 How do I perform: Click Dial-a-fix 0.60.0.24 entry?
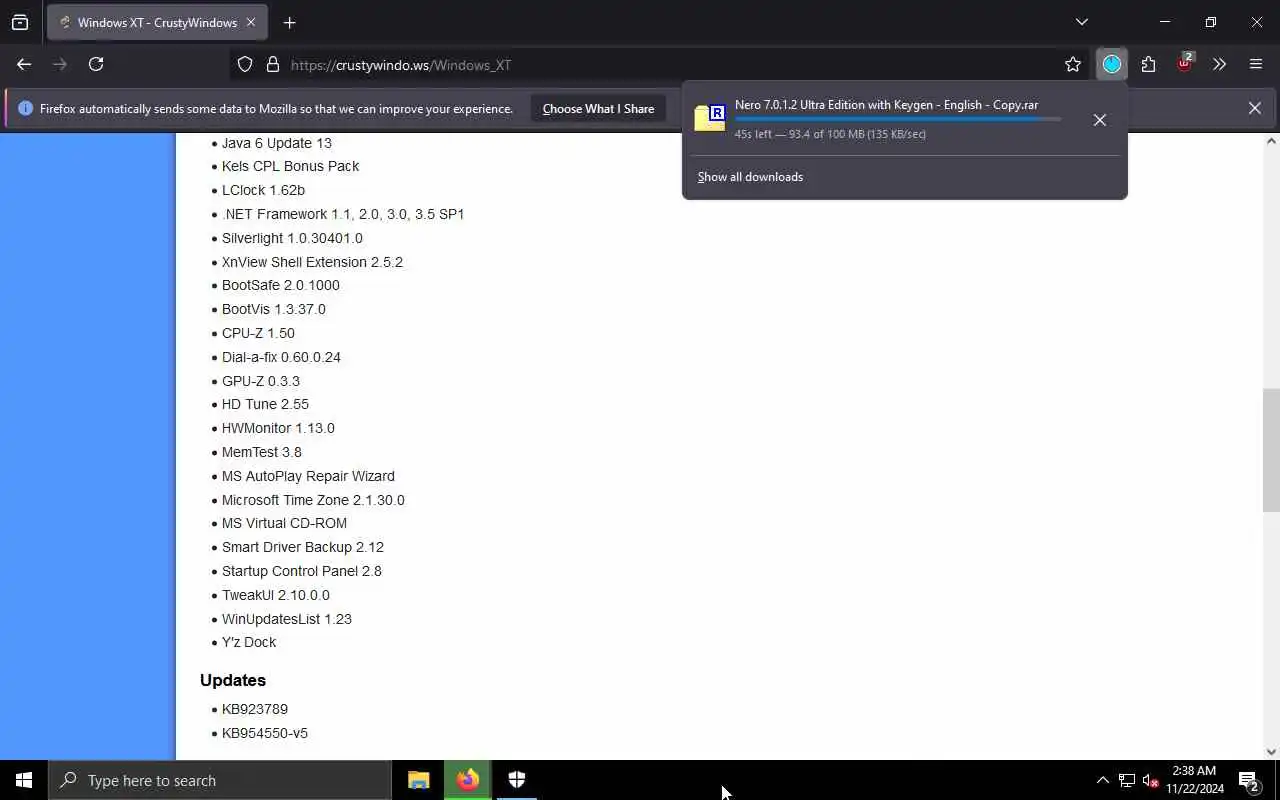(x=281, y=357)
